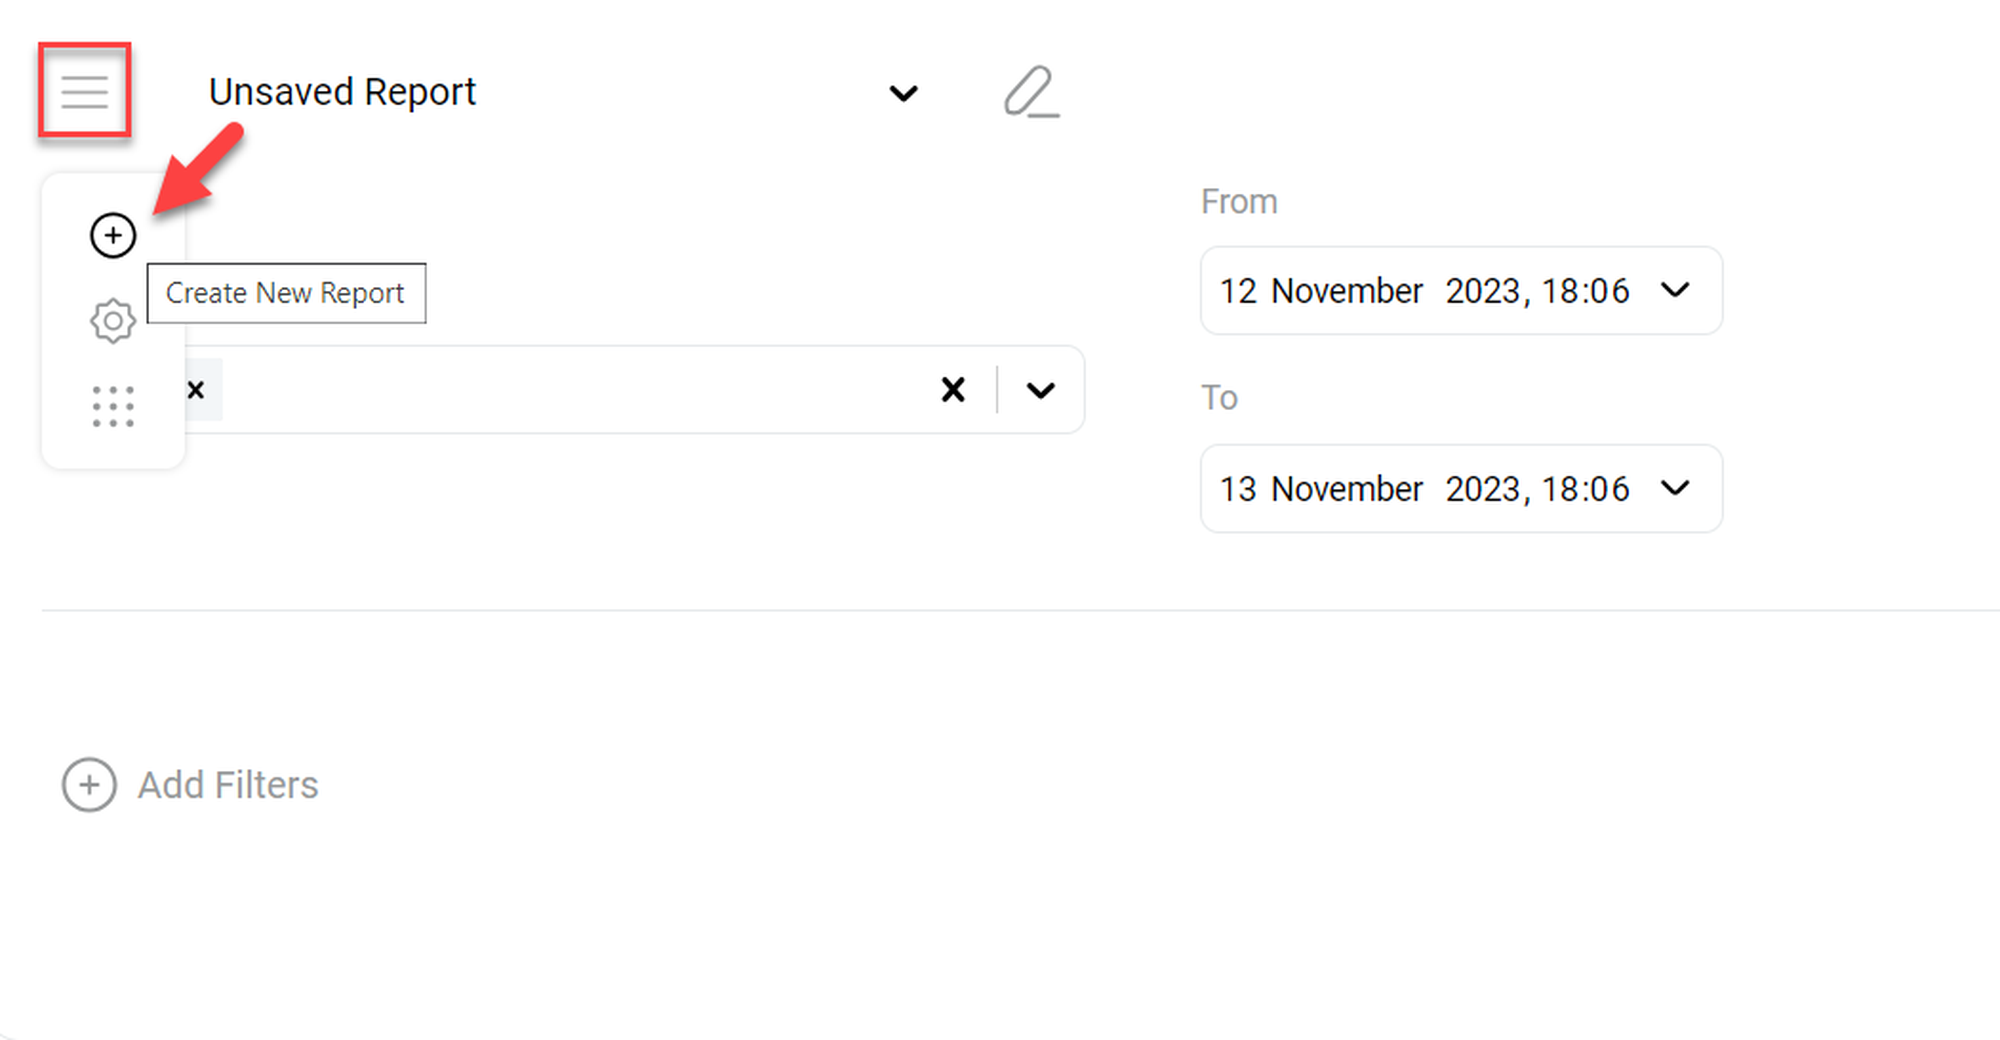Remove the selected tag chip
Viewport: 2000px width, 1040px height.
pyautogui.click(x=196, y=390)
